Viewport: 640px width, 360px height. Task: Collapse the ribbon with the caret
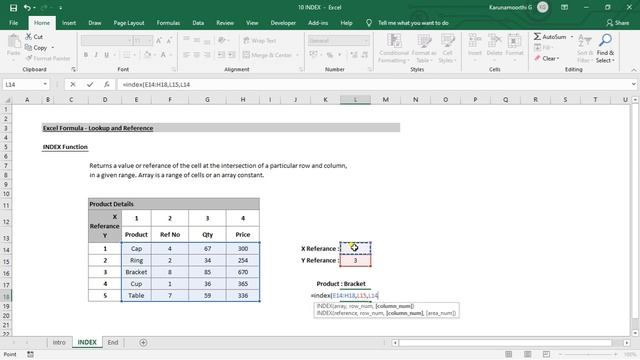coord(633,70)
